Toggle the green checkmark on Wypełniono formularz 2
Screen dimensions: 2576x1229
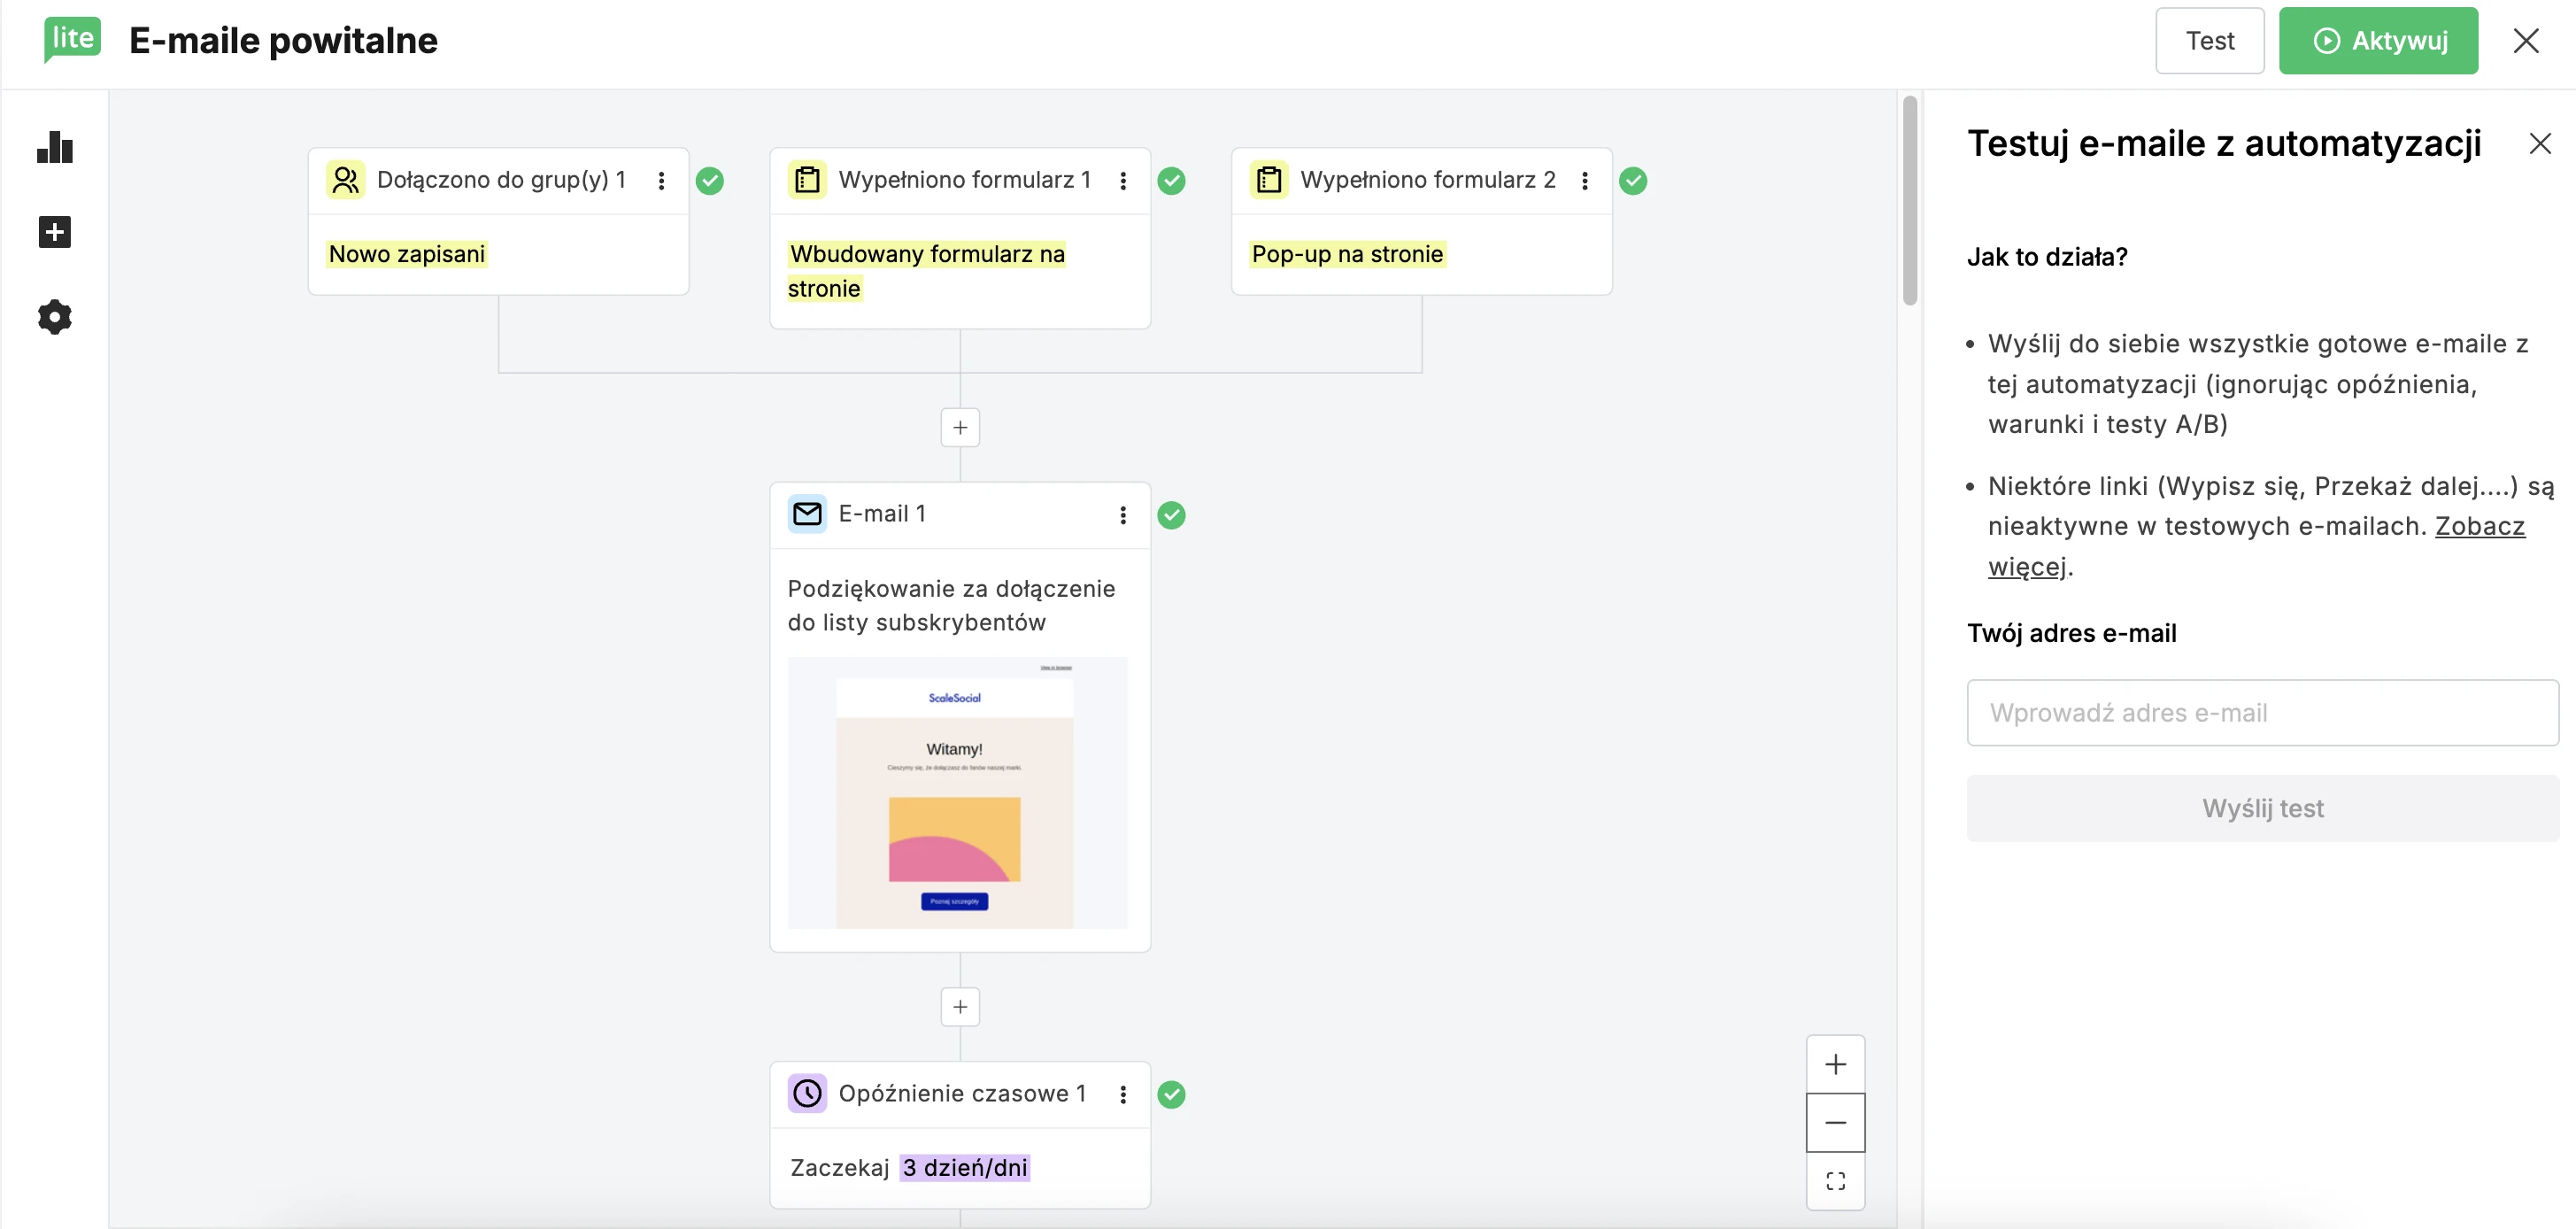pos(1634,181)
